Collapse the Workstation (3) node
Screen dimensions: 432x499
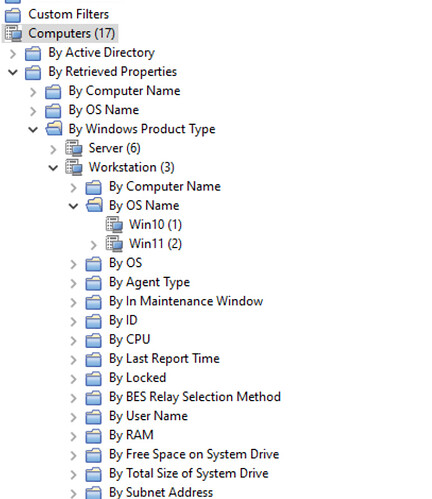(53, 168)
